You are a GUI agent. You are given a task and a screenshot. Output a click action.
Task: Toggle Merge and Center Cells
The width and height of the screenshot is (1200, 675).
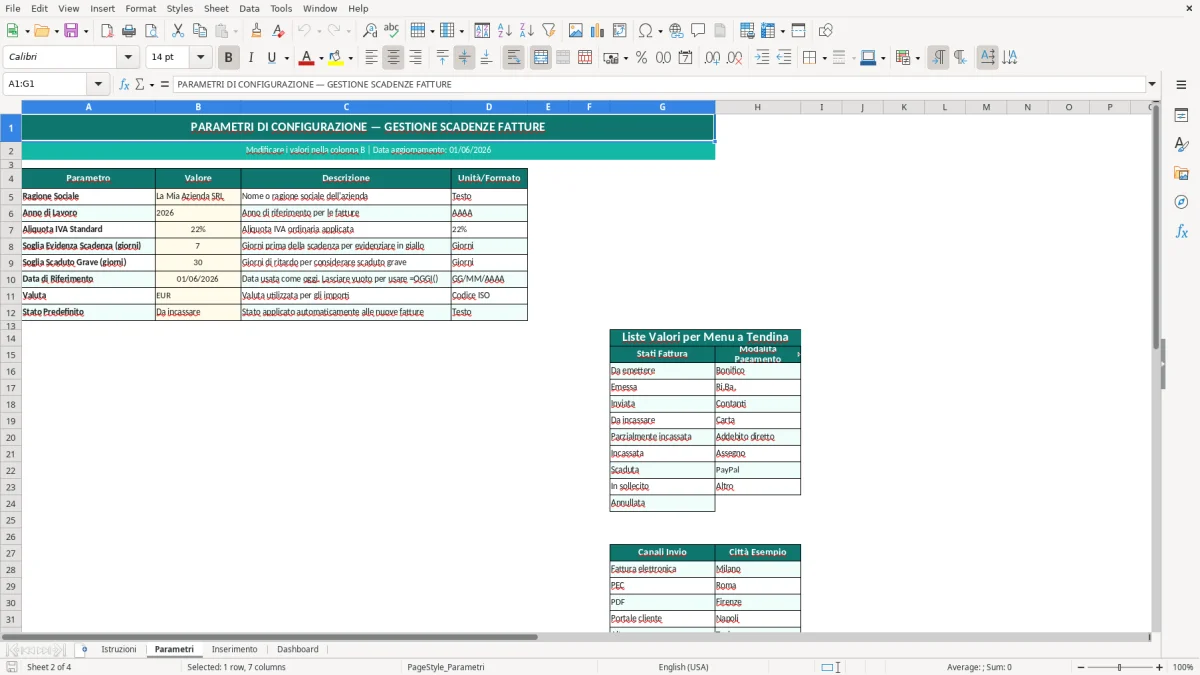point(541,58)
